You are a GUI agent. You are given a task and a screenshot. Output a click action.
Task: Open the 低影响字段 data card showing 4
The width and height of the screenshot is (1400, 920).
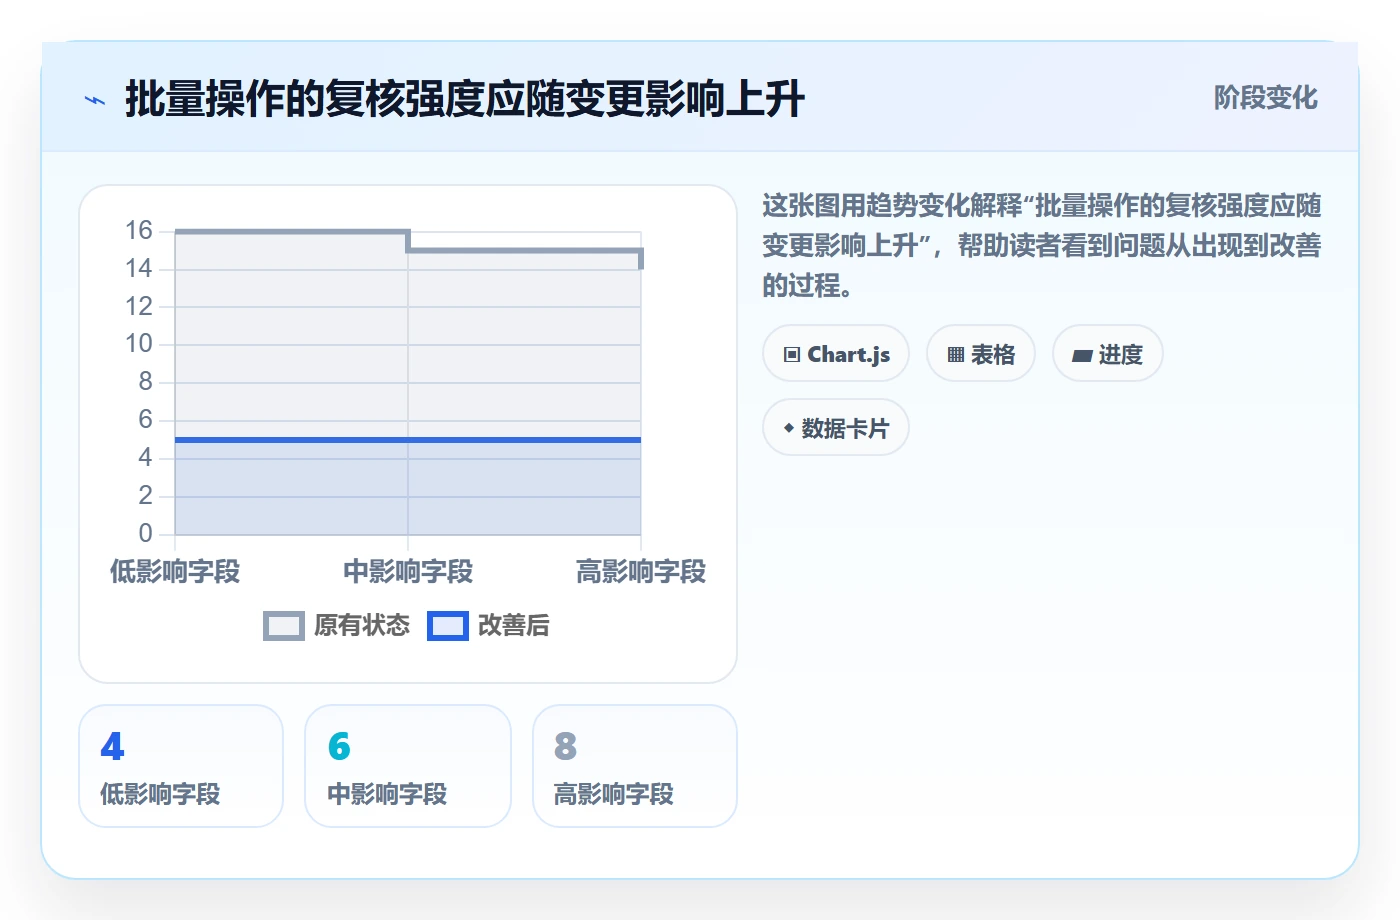(x=181, y=766)
